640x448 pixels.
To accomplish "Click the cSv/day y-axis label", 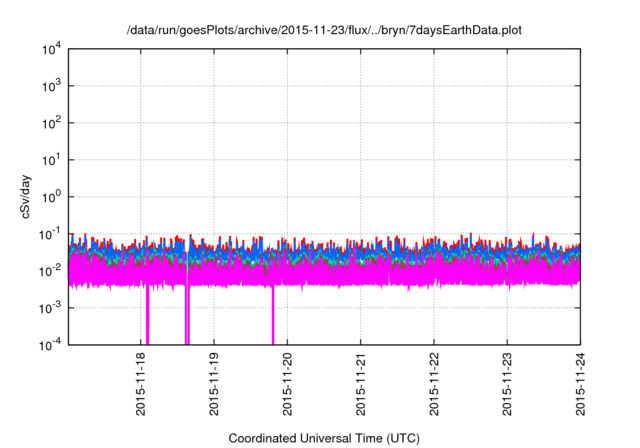I will pyautogui.click(x=25, y=197).
